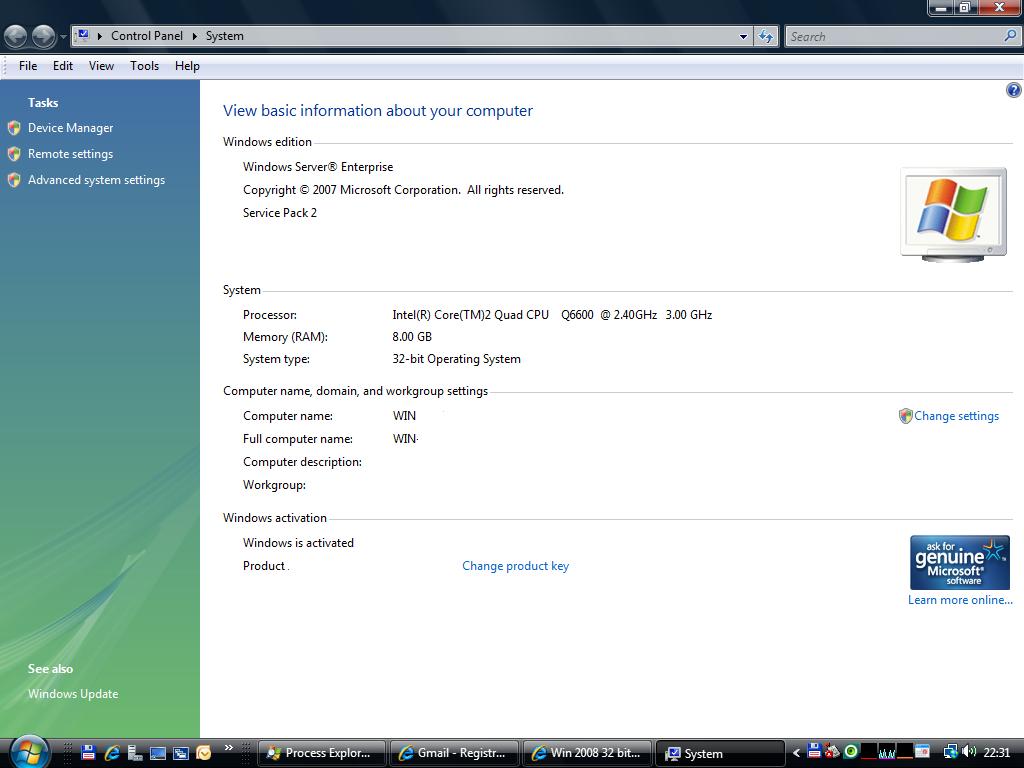Click the shield icon beside Device Manager
The width and height of the screenshot is (1024, 768).
(x=14, y=128)
